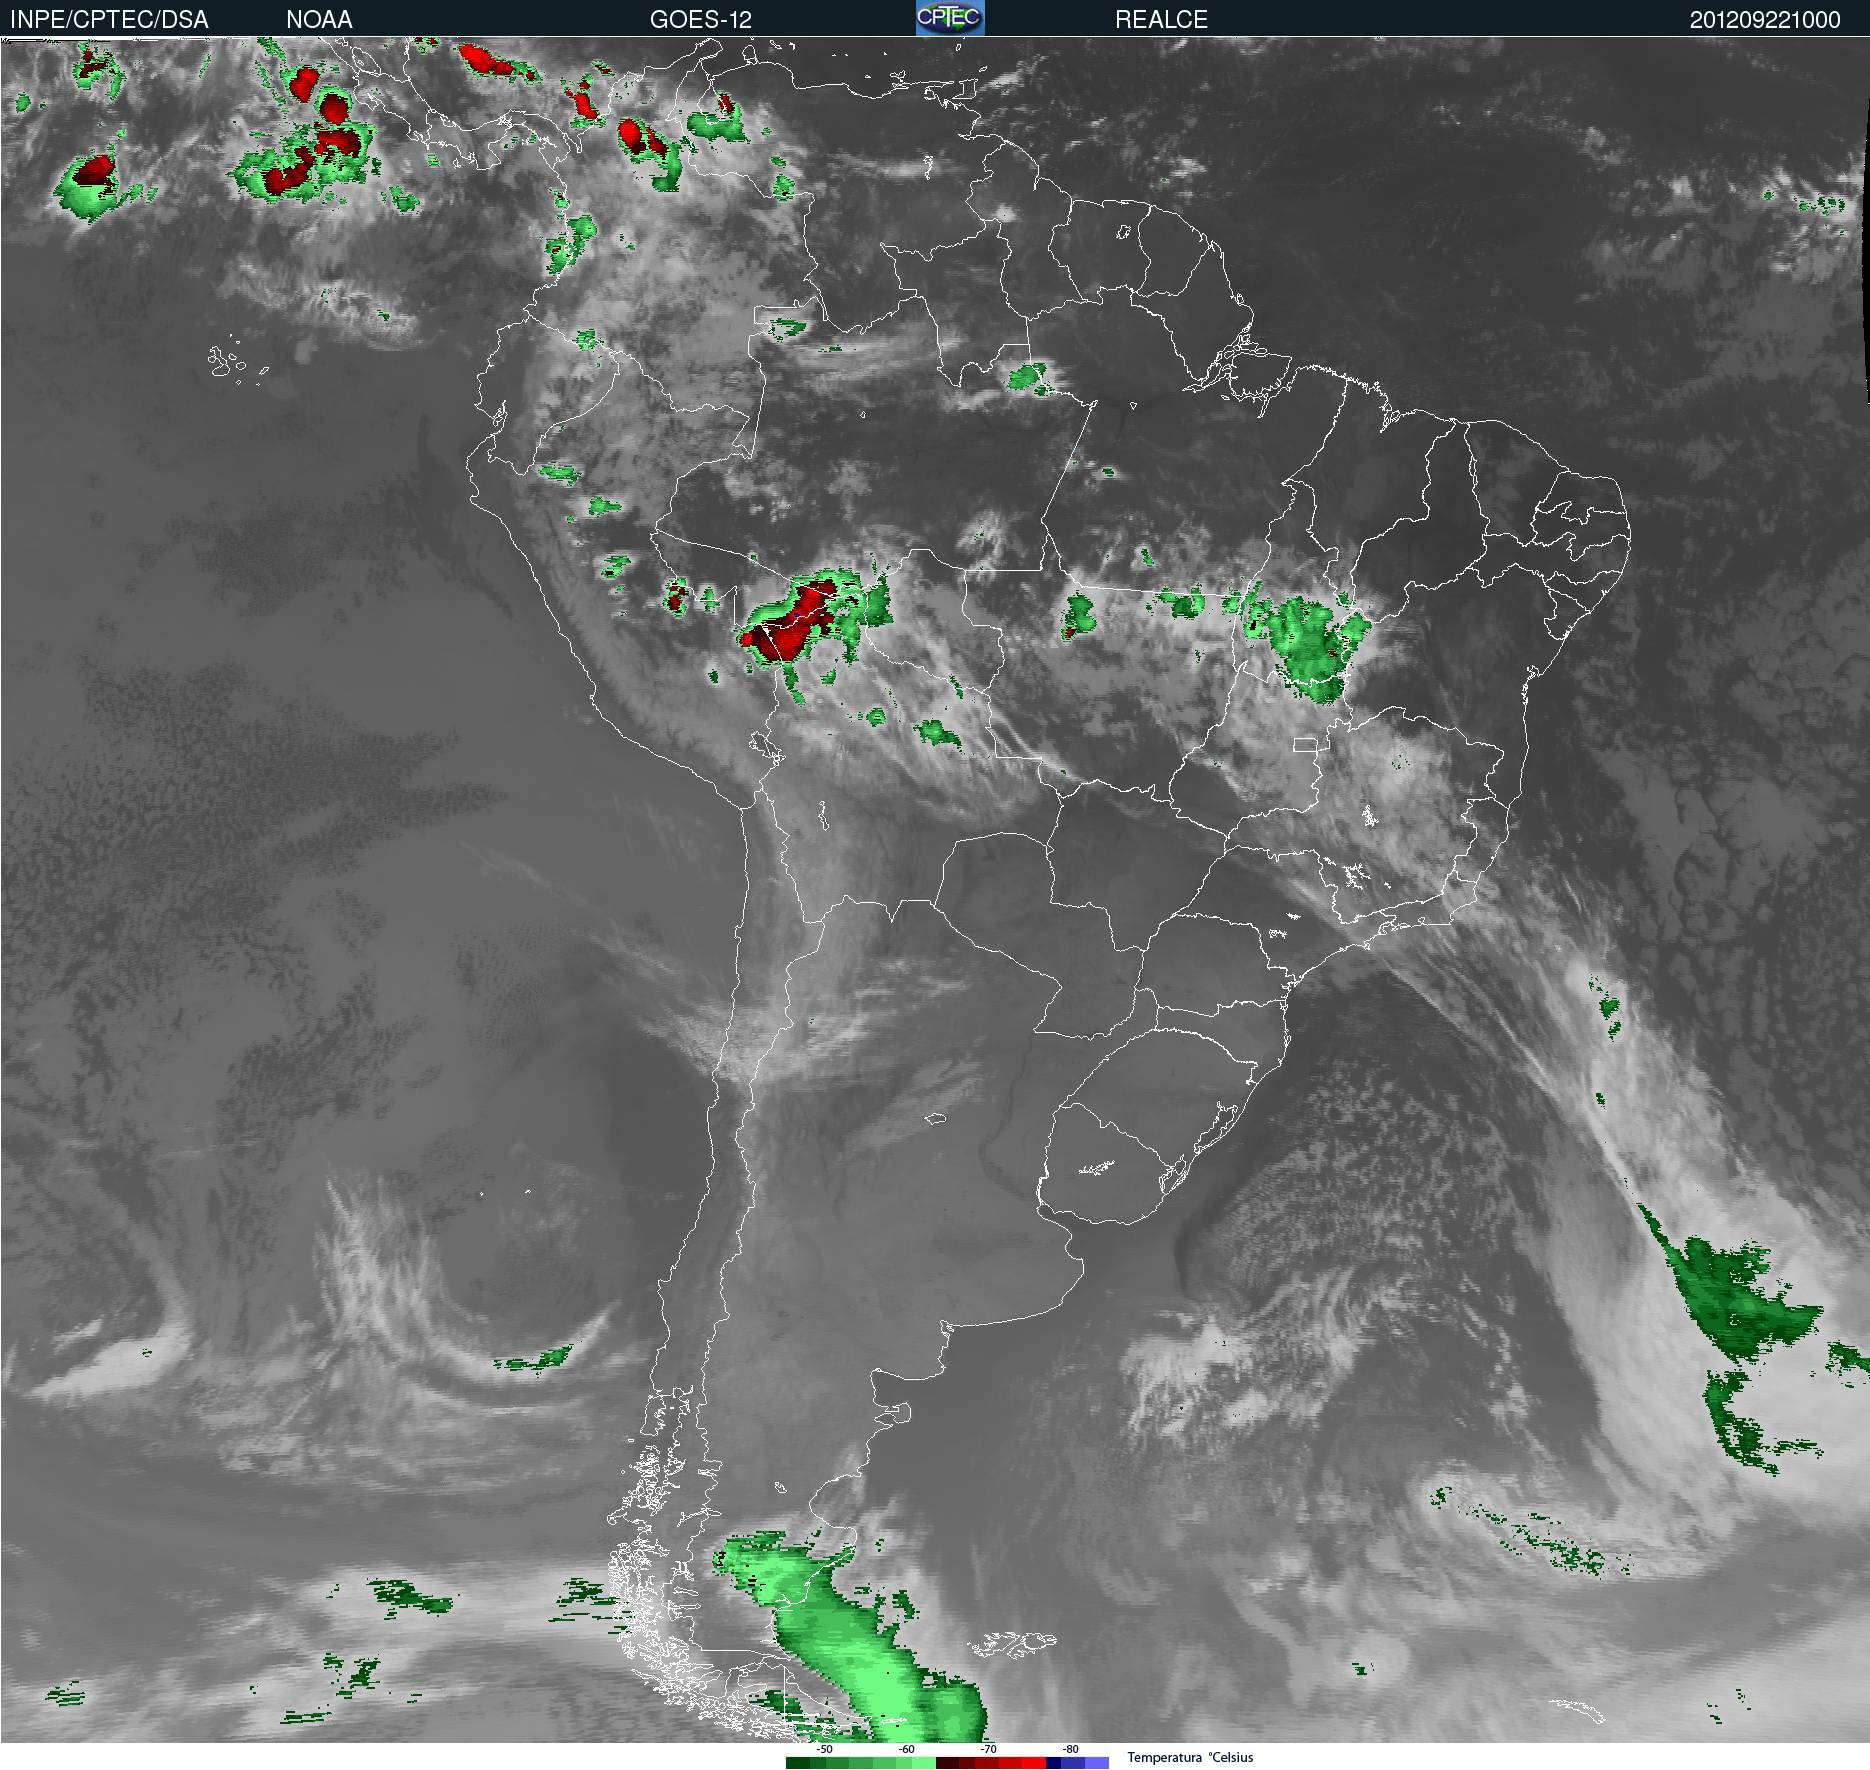Click the -80 temperature scale label
The image size is (1870, 1770).
coord(1071,1749)
